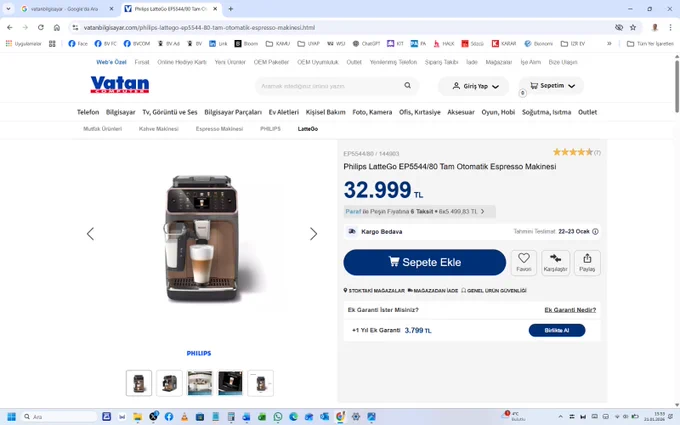This screenshot has width=680, height=425.
Task: Click the Kahve Makinesi breadcrumb
Action: click(x=158, y=129)
